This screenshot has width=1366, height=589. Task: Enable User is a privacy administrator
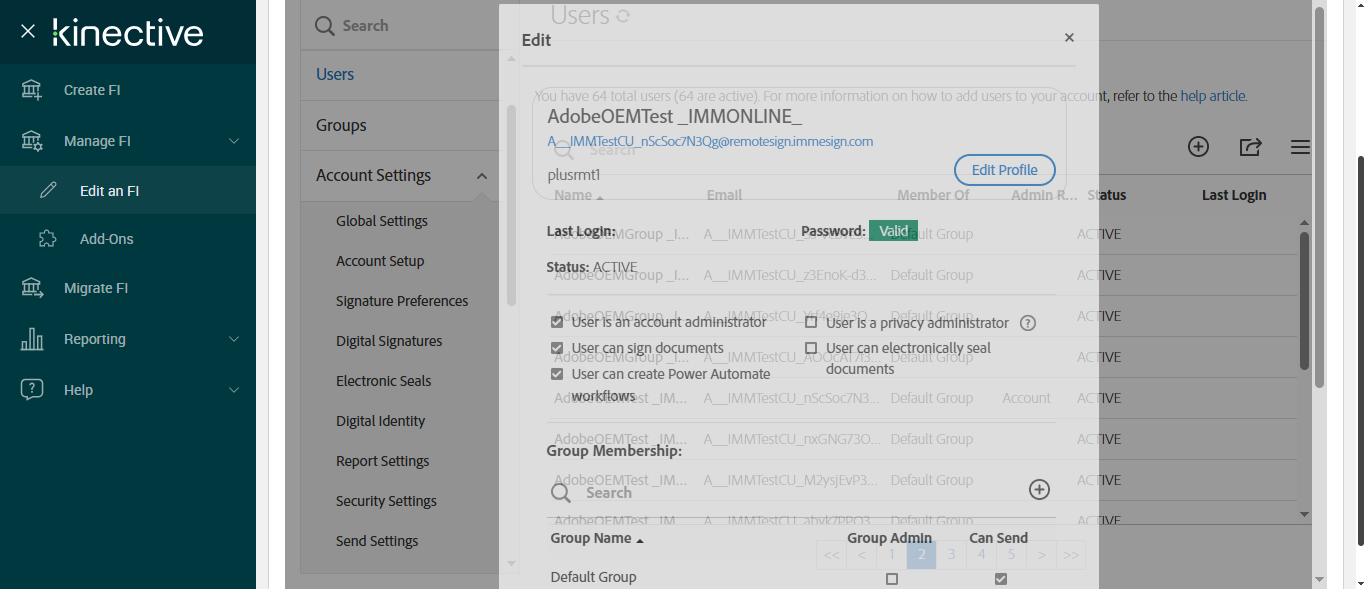click(811, 322)
